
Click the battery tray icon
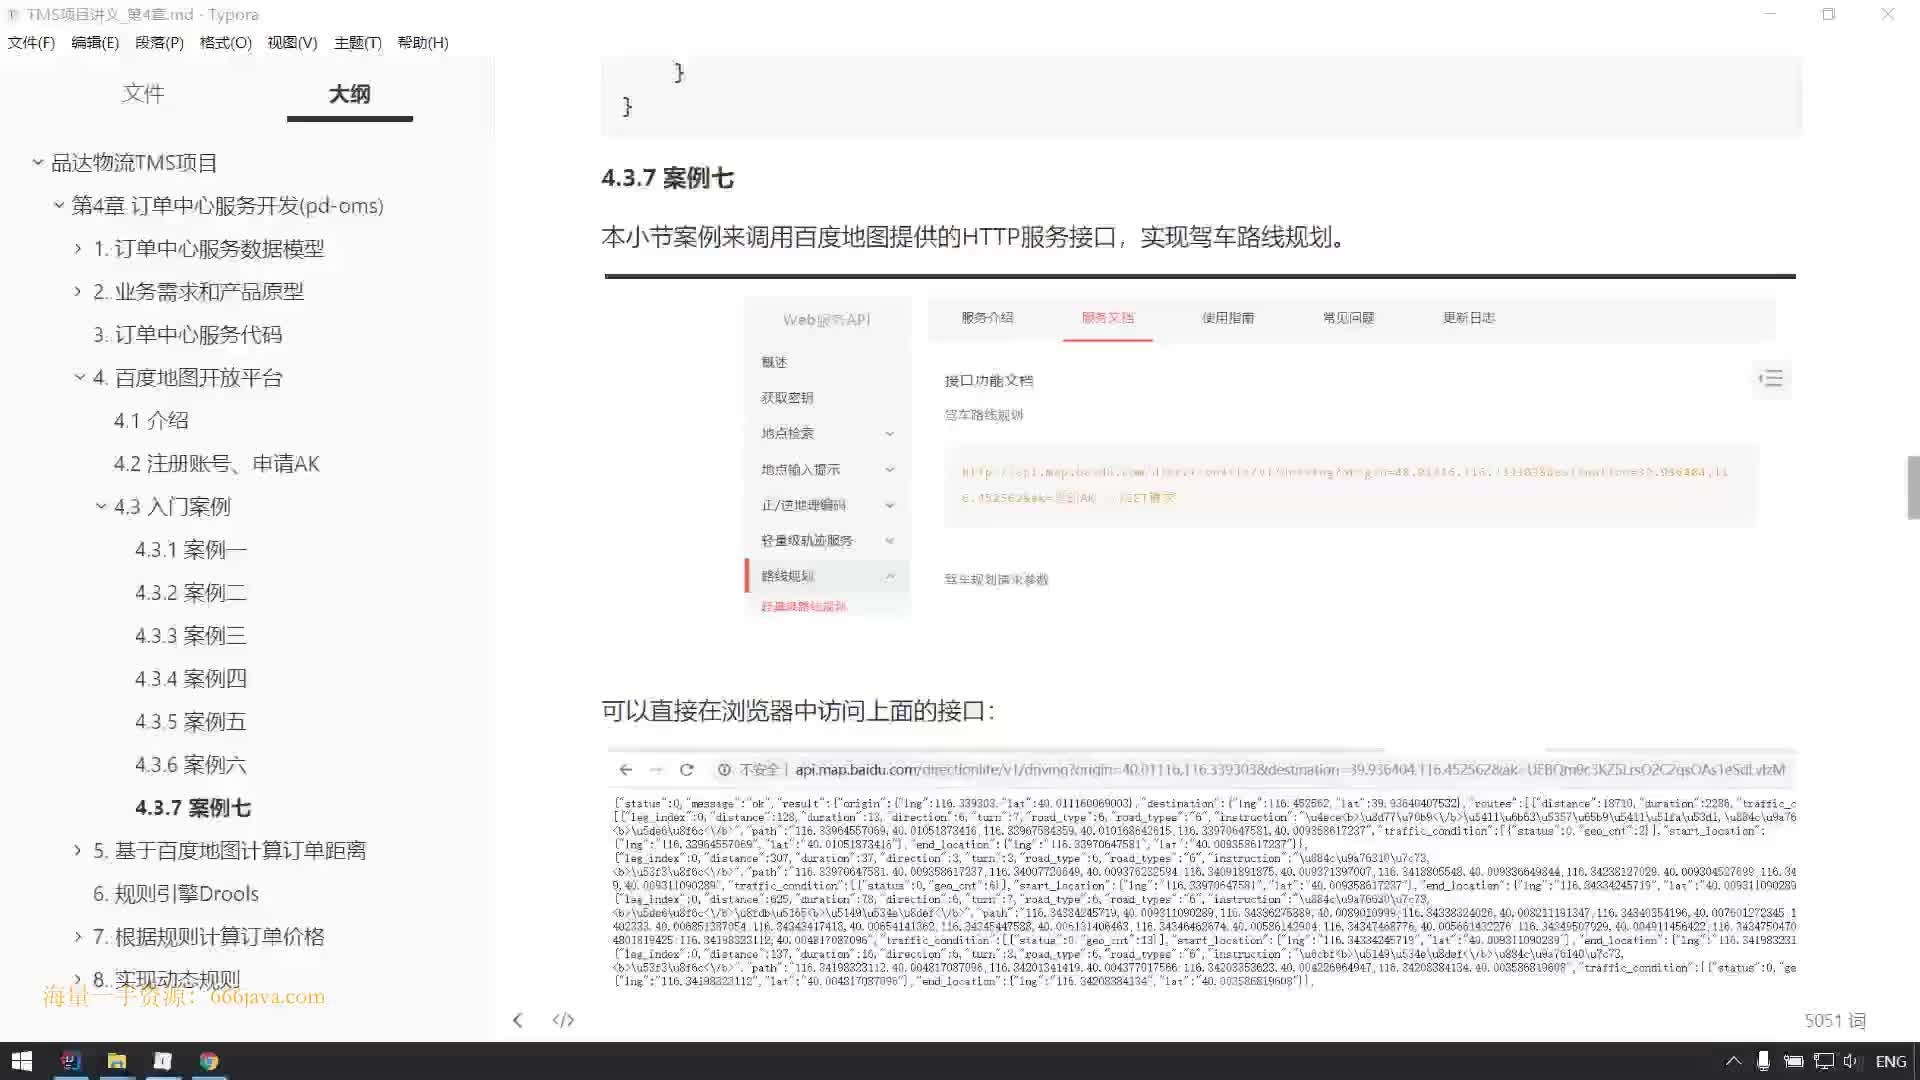[1793, 1061]
